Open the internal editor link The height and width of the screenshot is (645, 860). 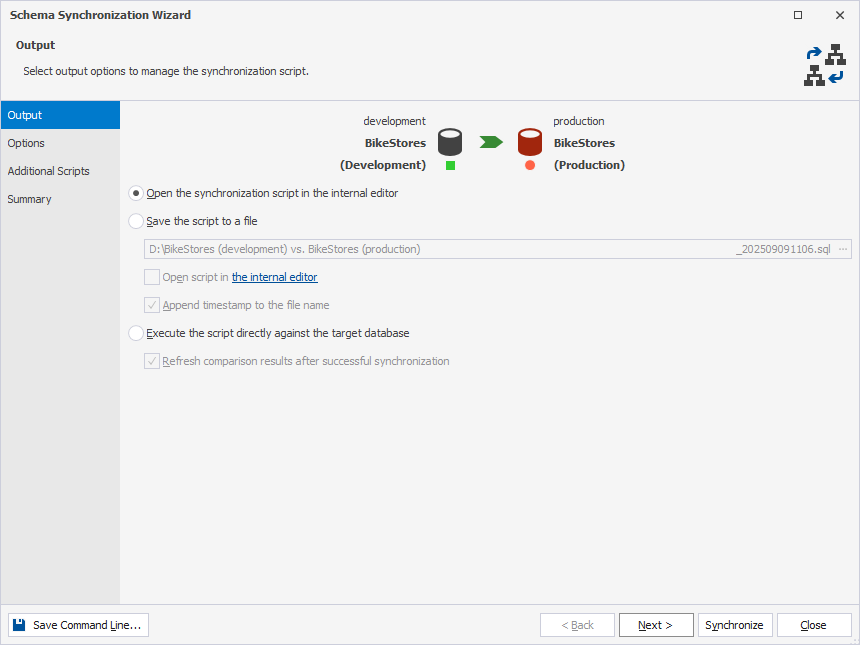coord(274,277)
